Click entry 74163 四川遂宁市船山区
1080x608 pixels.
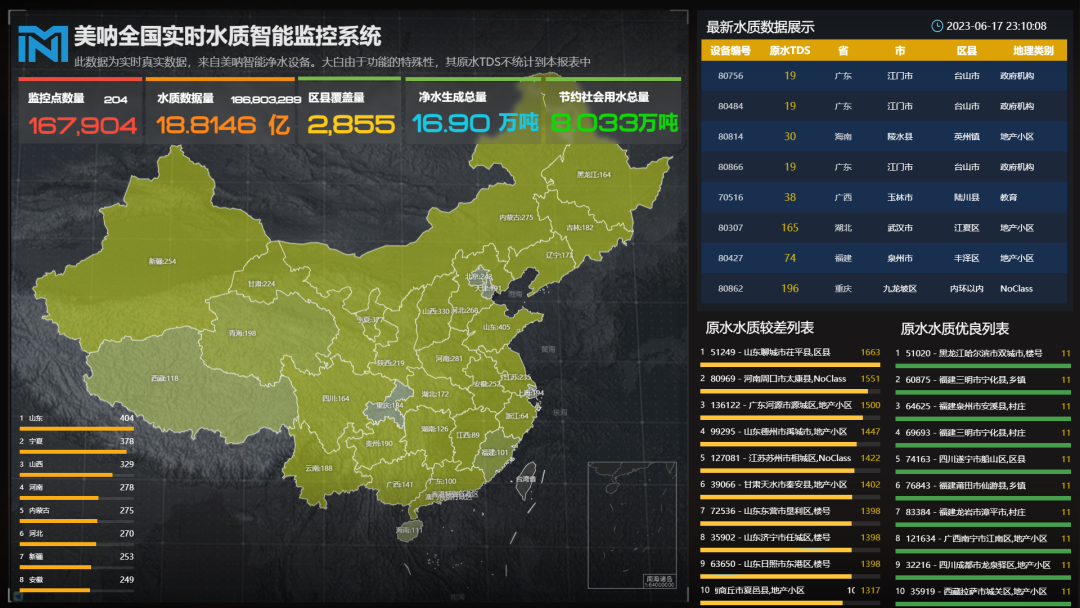click(983, 463)
